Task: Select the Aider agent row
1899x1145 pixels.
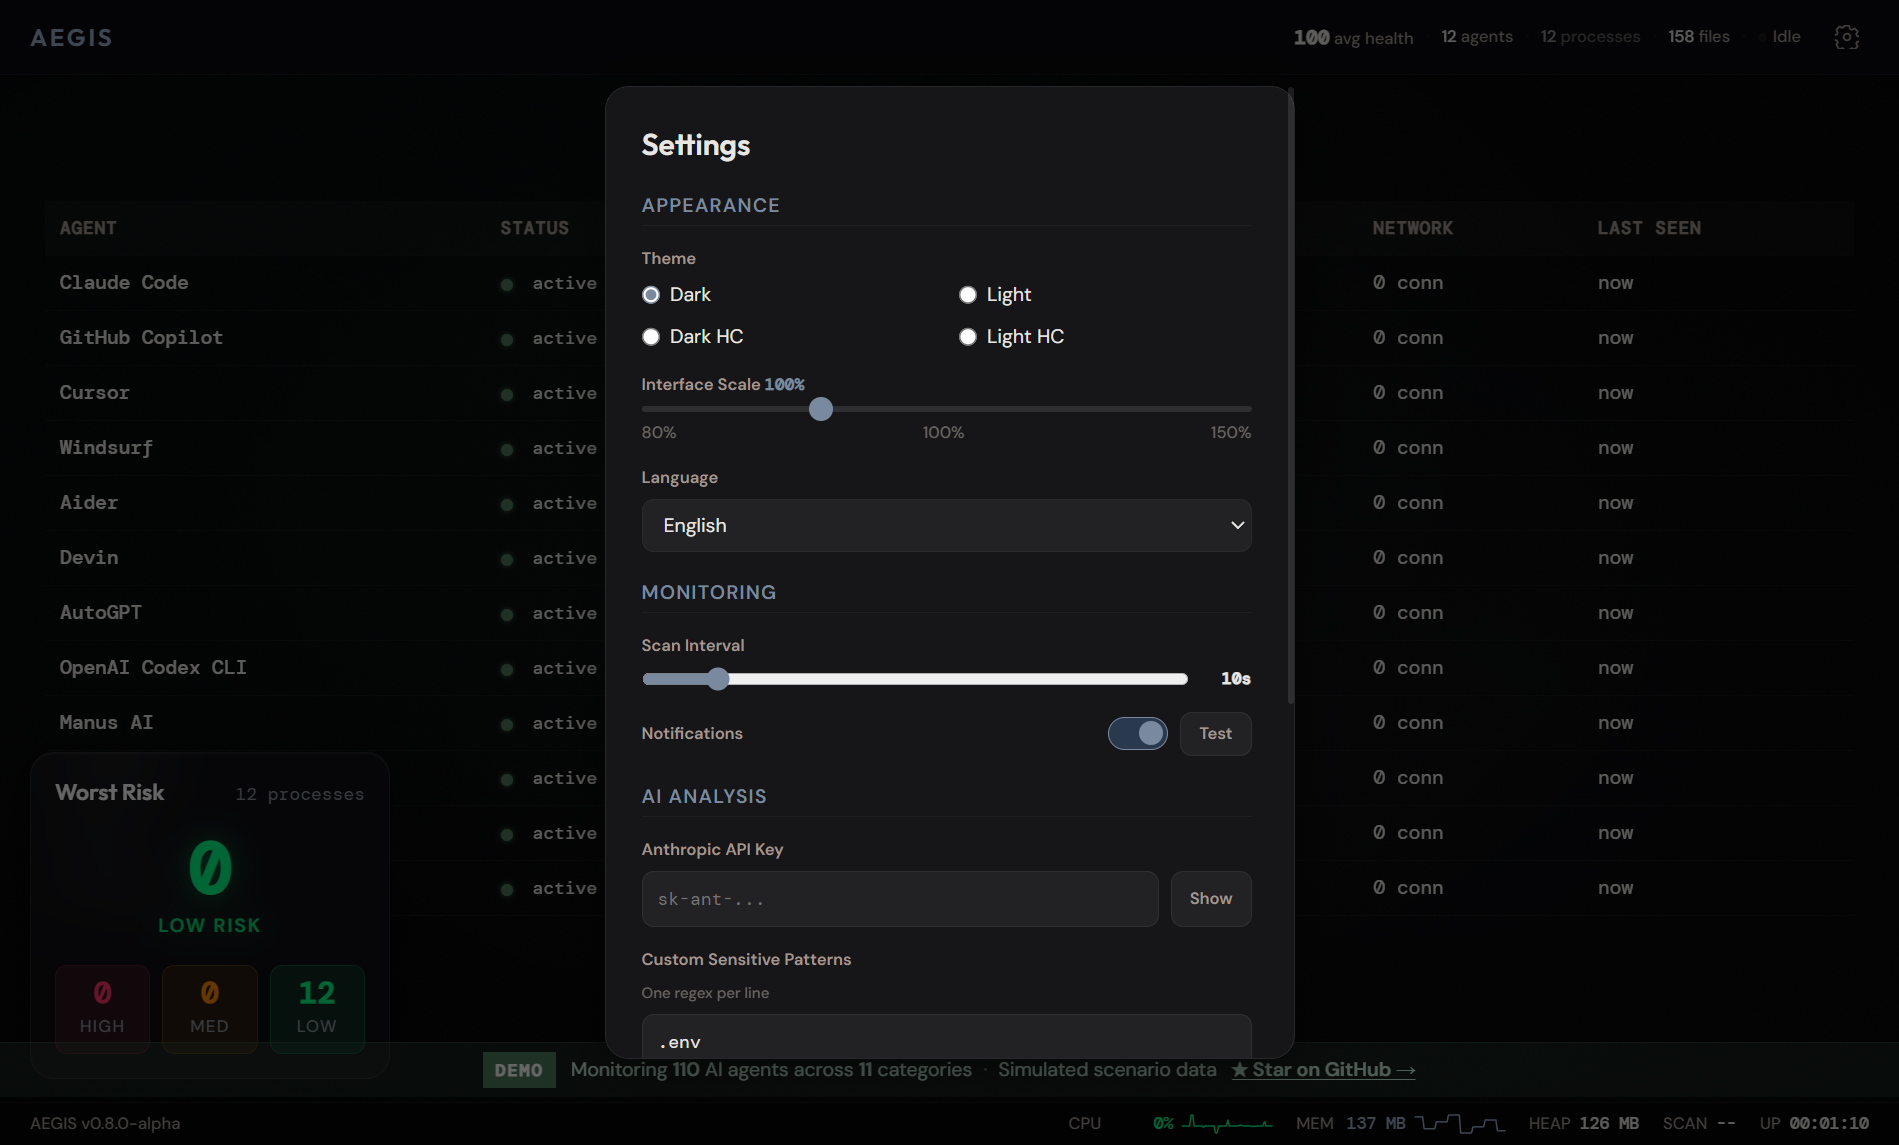Action: 325,503
